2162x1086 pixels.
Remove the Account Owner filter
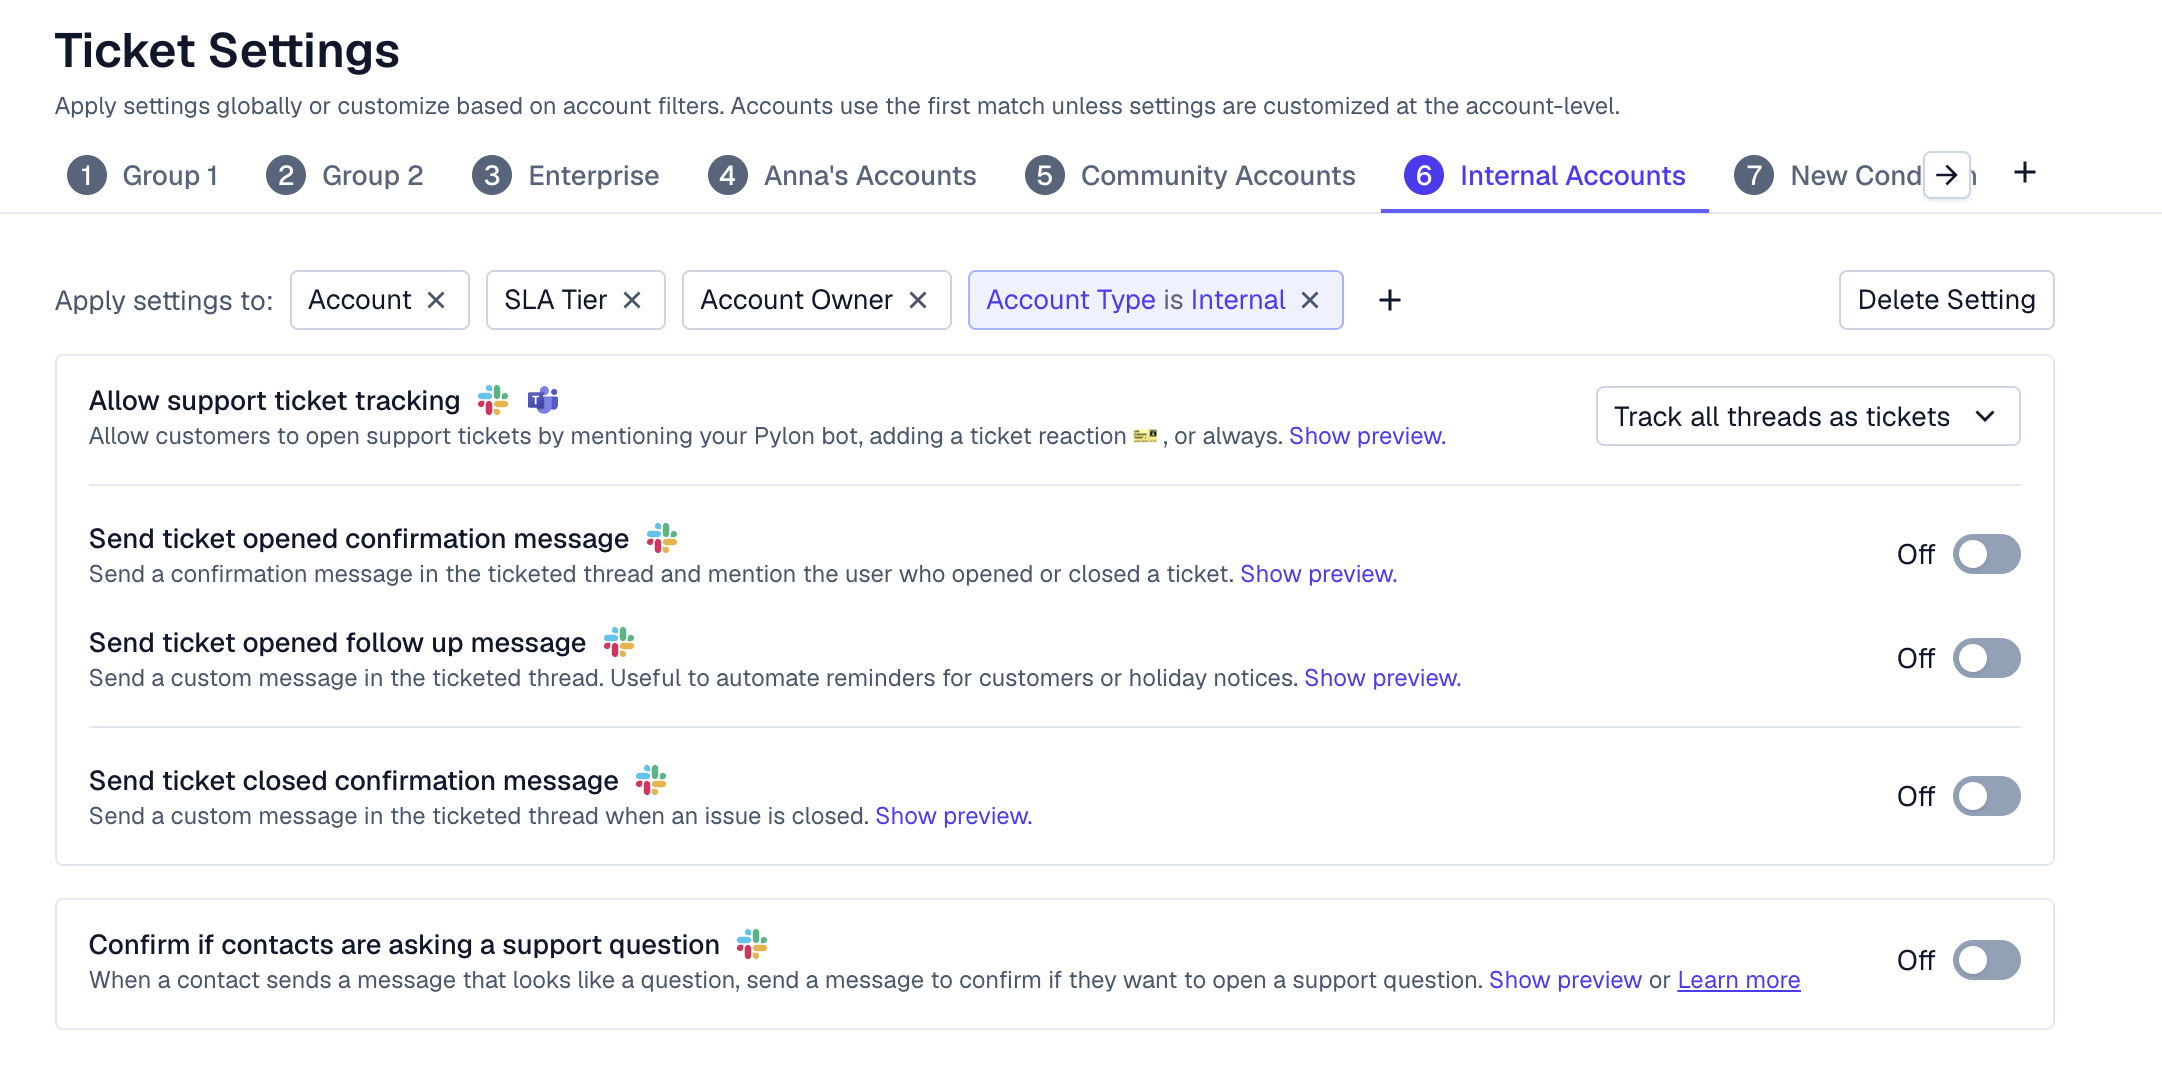(x=918, y=300)
